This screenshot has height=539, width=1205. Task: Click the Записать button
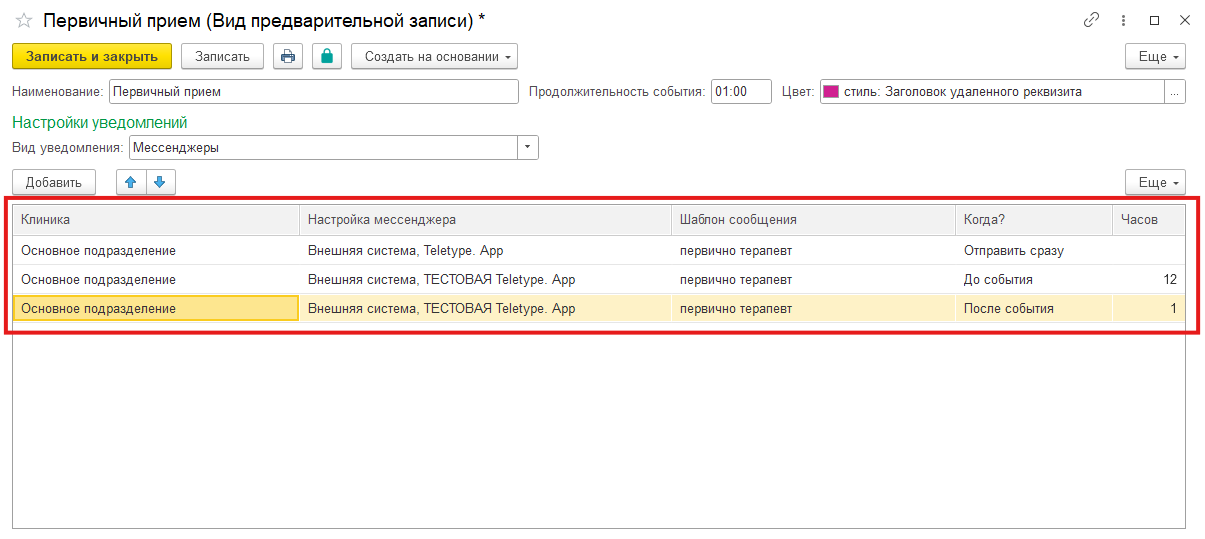[222, 56]
